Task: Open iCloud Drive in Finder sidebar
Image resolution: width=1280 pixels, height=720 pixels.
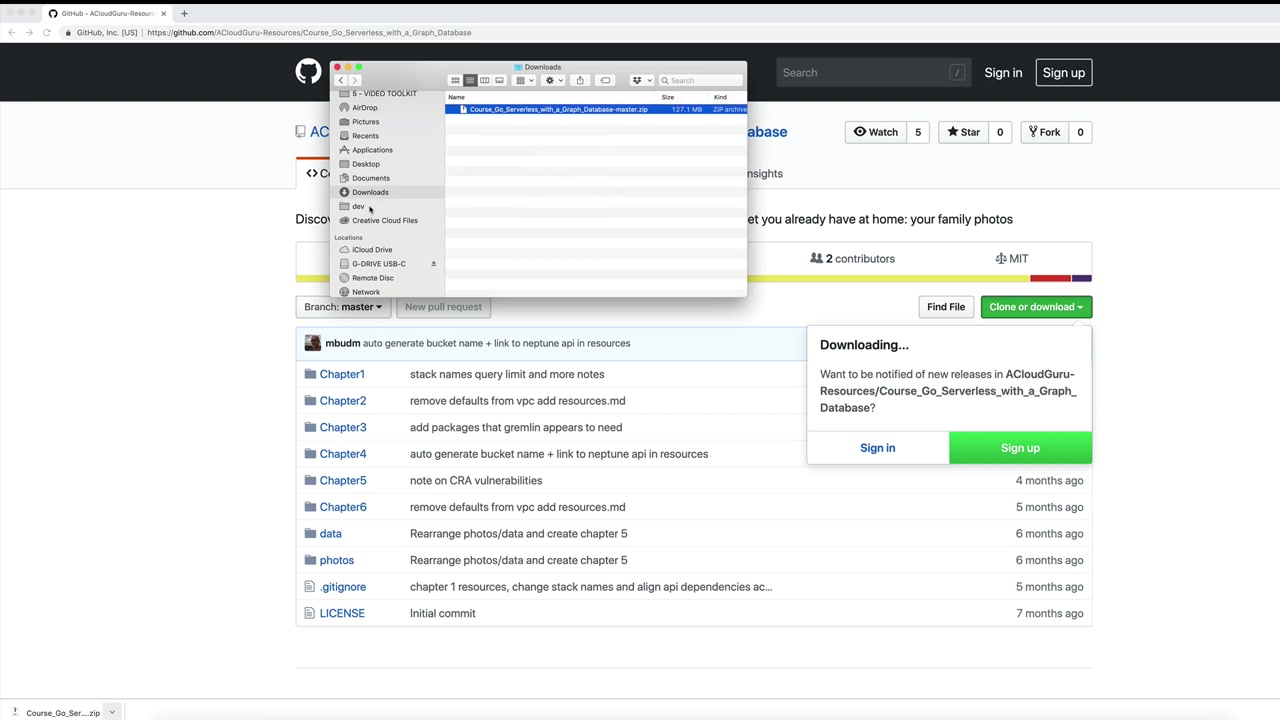Action: (371, 250)
